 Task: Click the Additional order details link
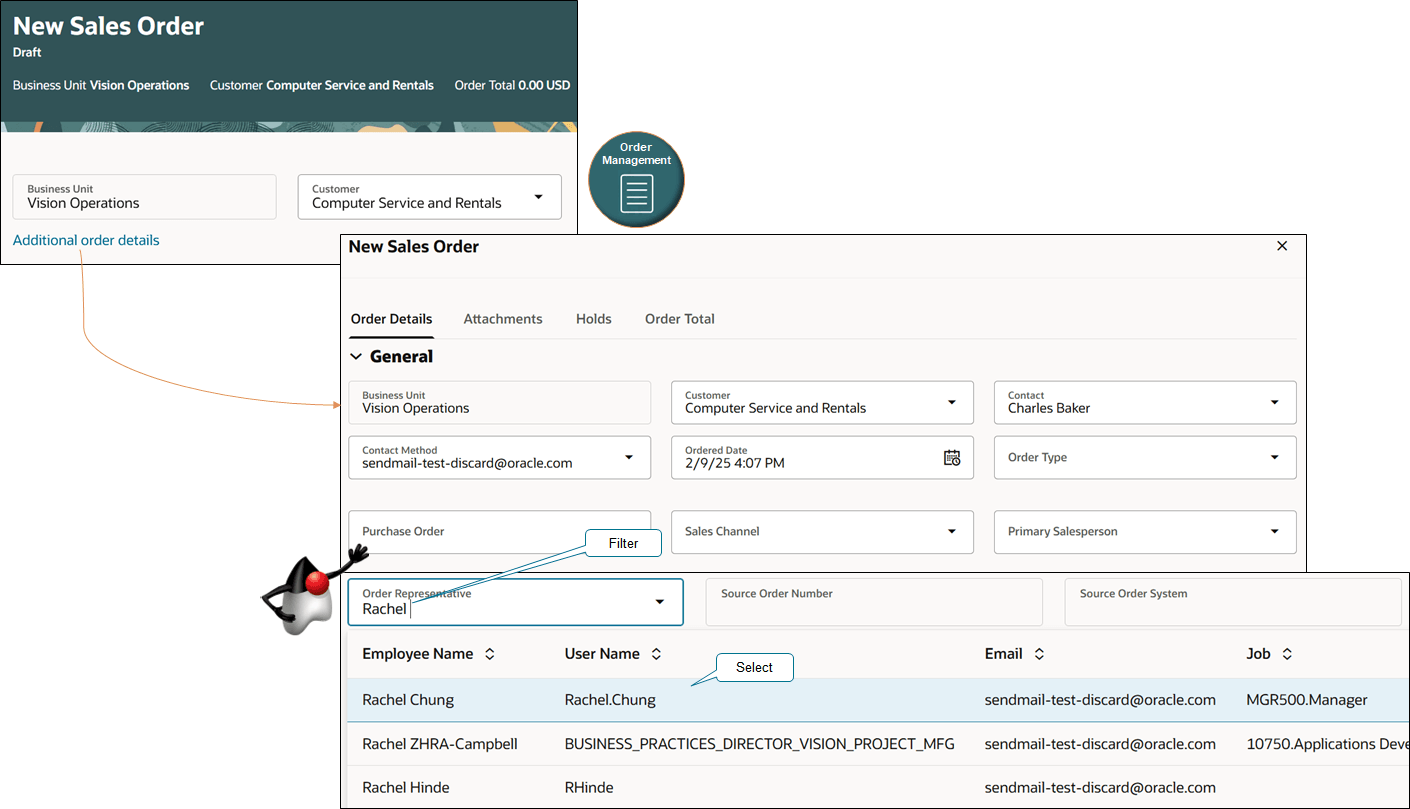coord(86,240)
